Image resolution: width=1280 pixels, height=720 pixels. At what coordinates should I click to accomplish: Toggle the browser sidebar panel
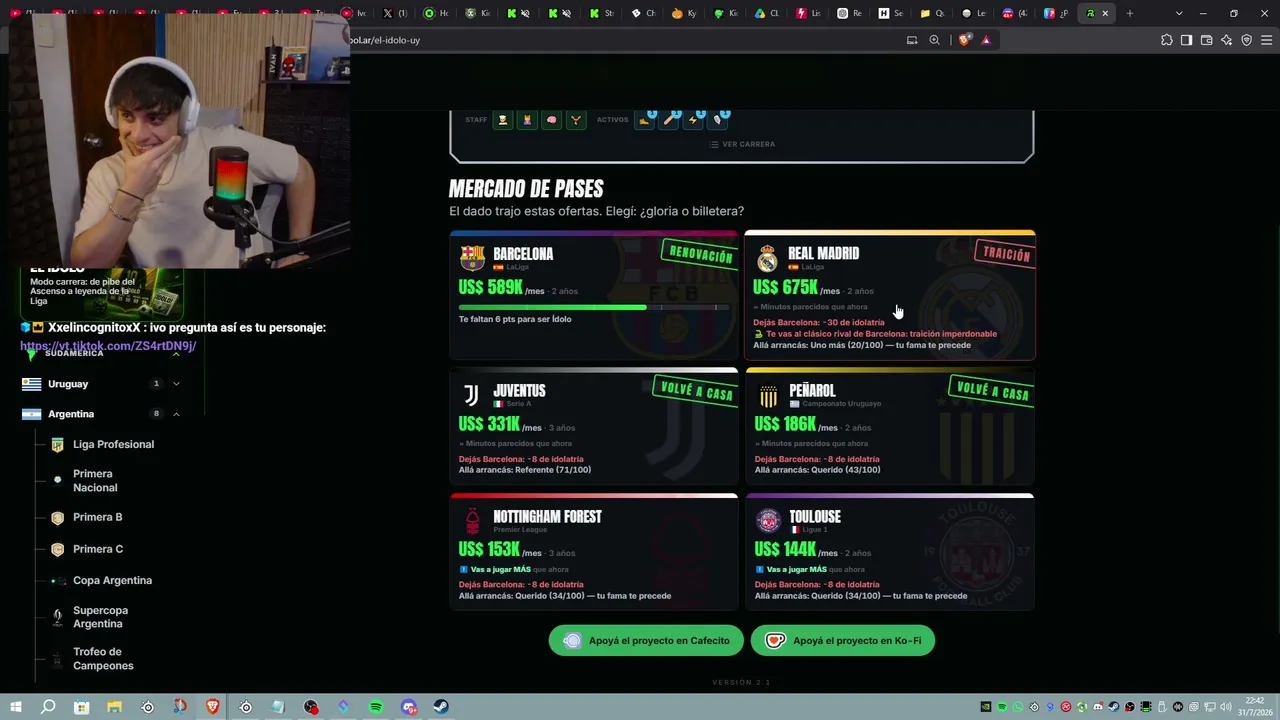coord(1186,40)
